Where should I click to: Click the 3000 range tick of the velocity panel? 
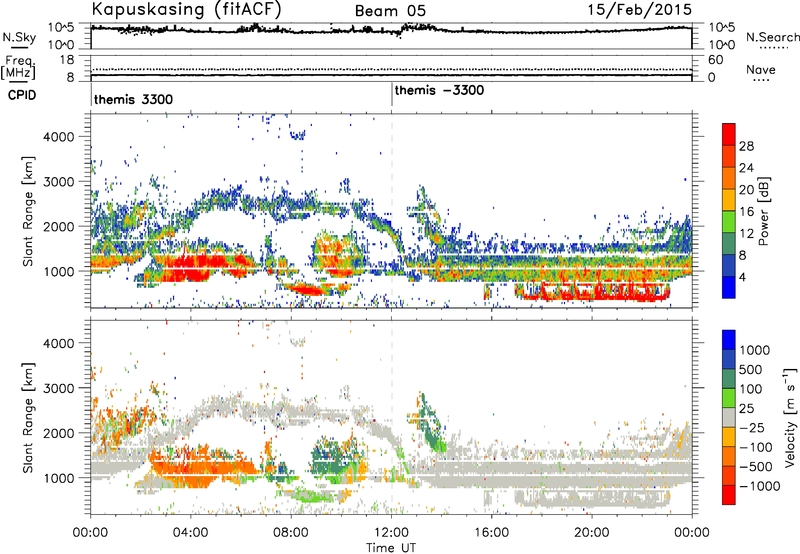pos(59,388)
